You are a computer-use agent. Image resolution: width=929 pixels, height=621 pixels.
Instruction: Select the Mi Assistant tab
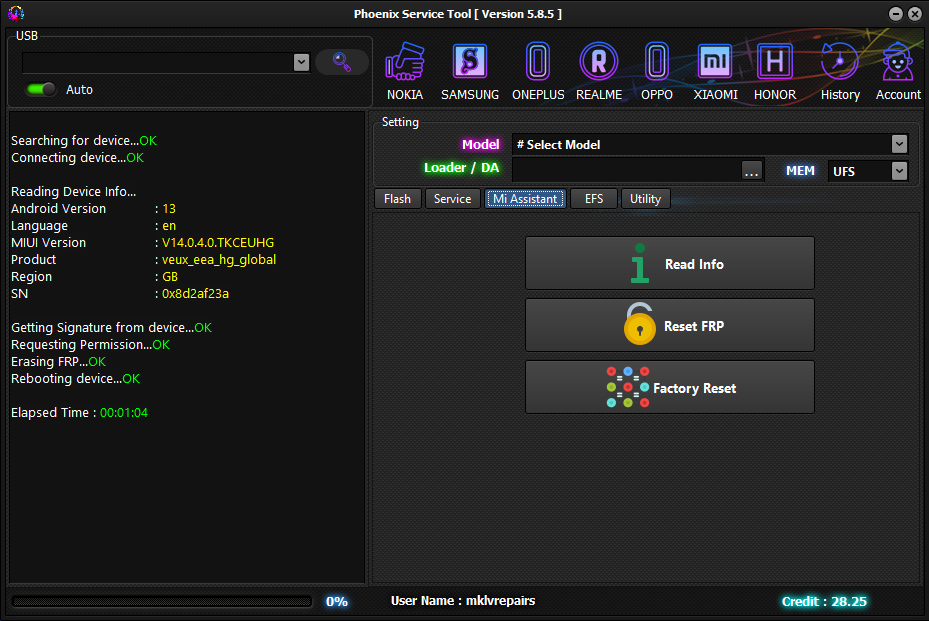[x=526, y=199]
